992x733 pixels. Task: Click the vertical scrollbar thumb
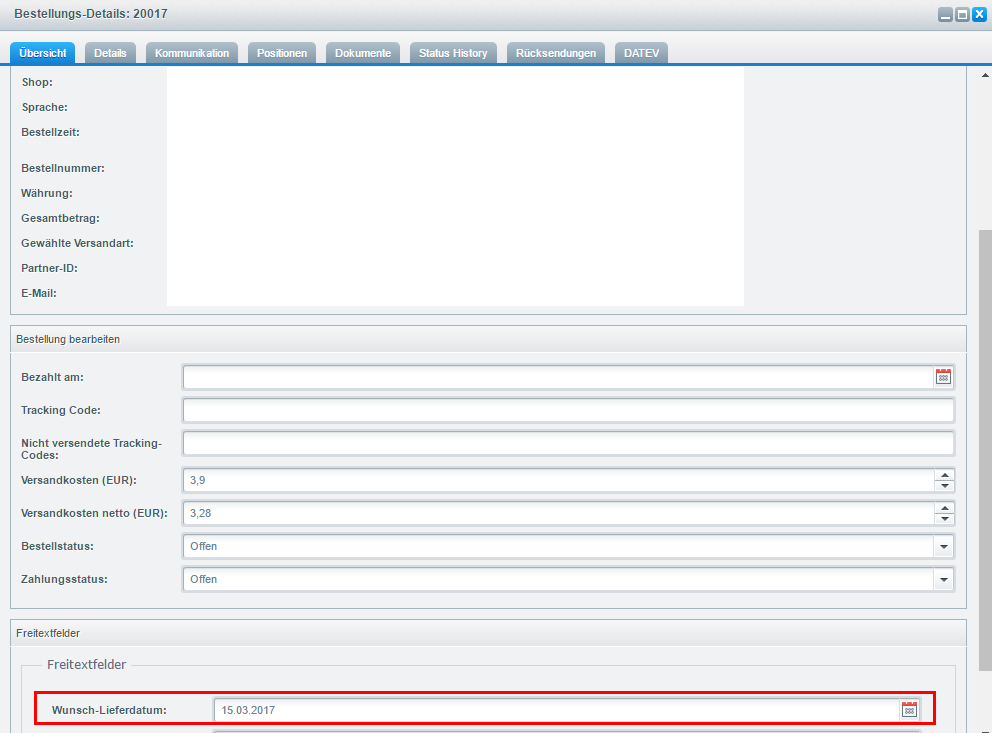[x=984, y=450]
